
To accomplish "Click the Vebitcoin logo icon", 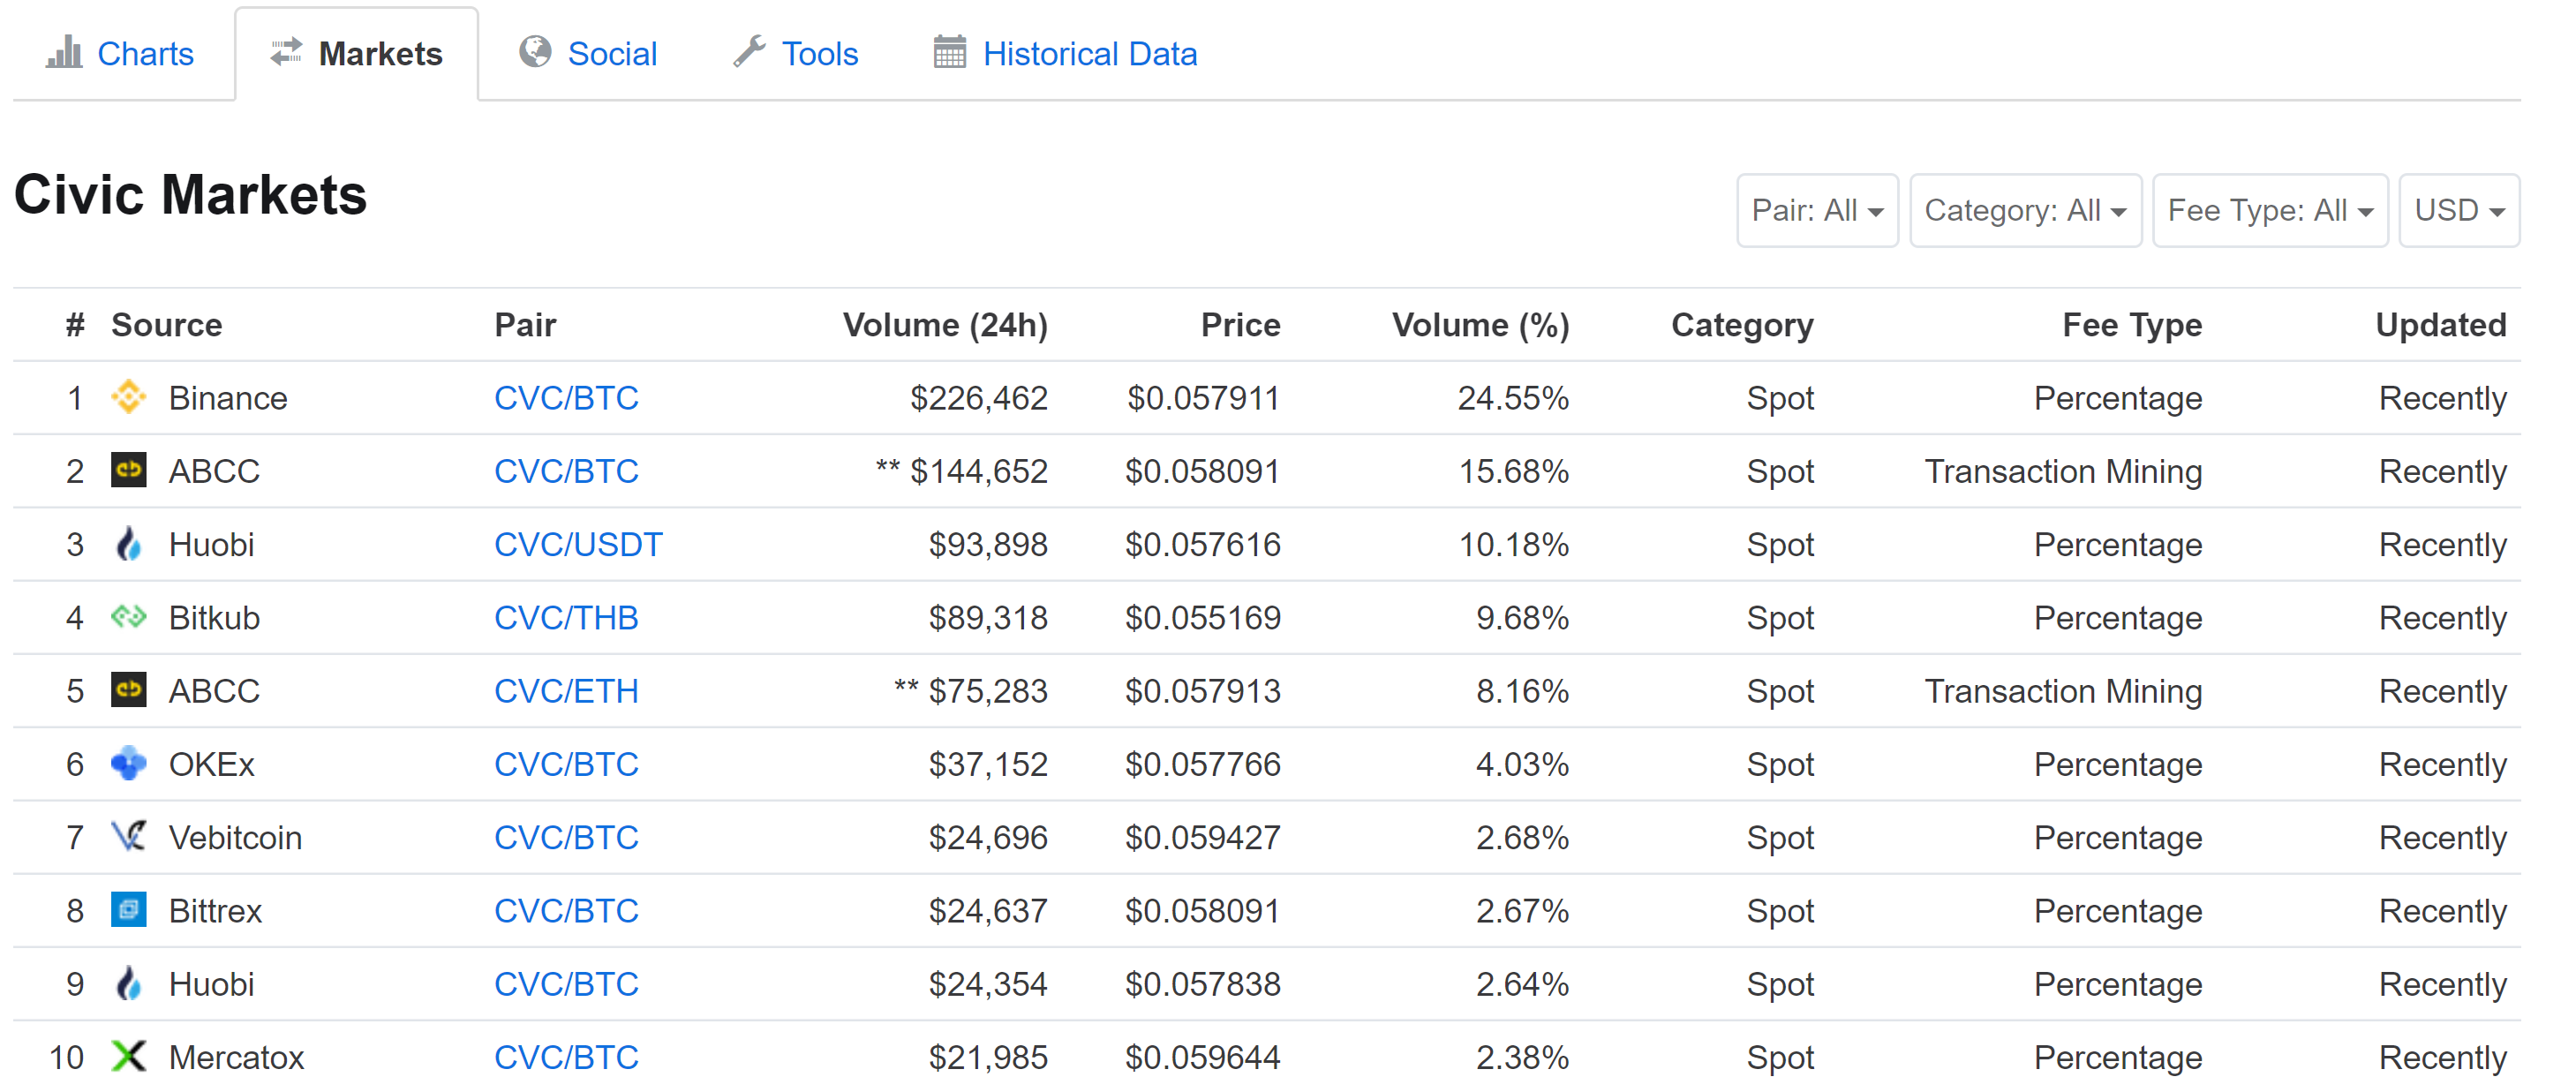I will pos(128,836).
